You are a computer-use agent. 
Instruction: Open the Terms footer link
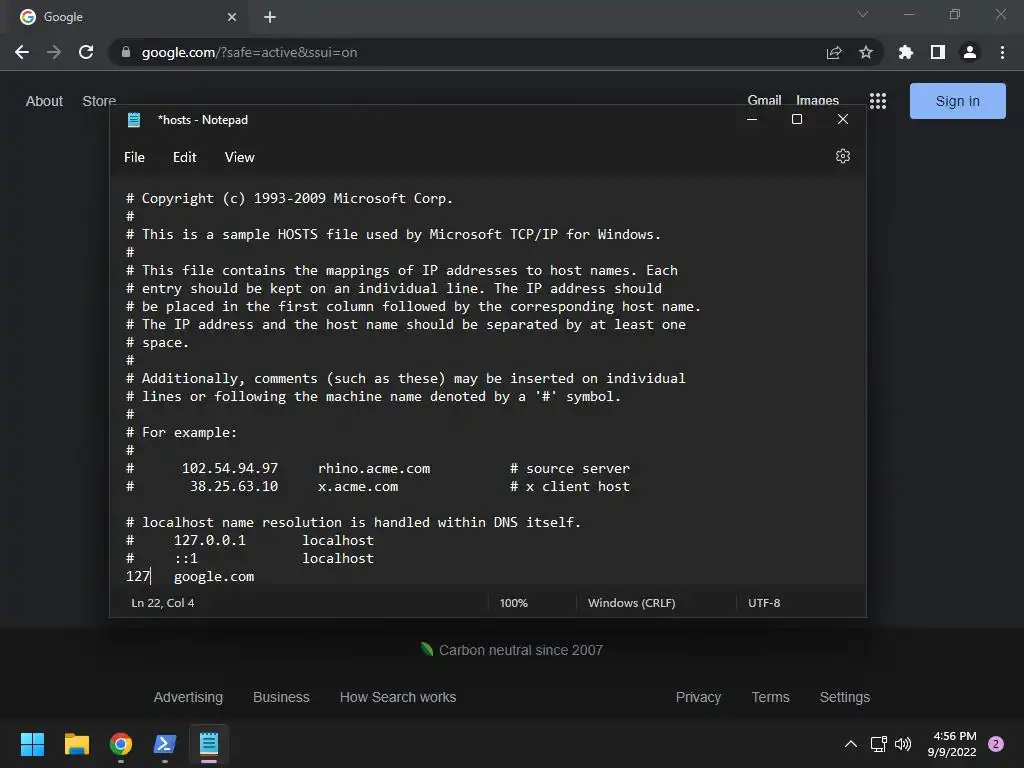[x=771, y=697]
